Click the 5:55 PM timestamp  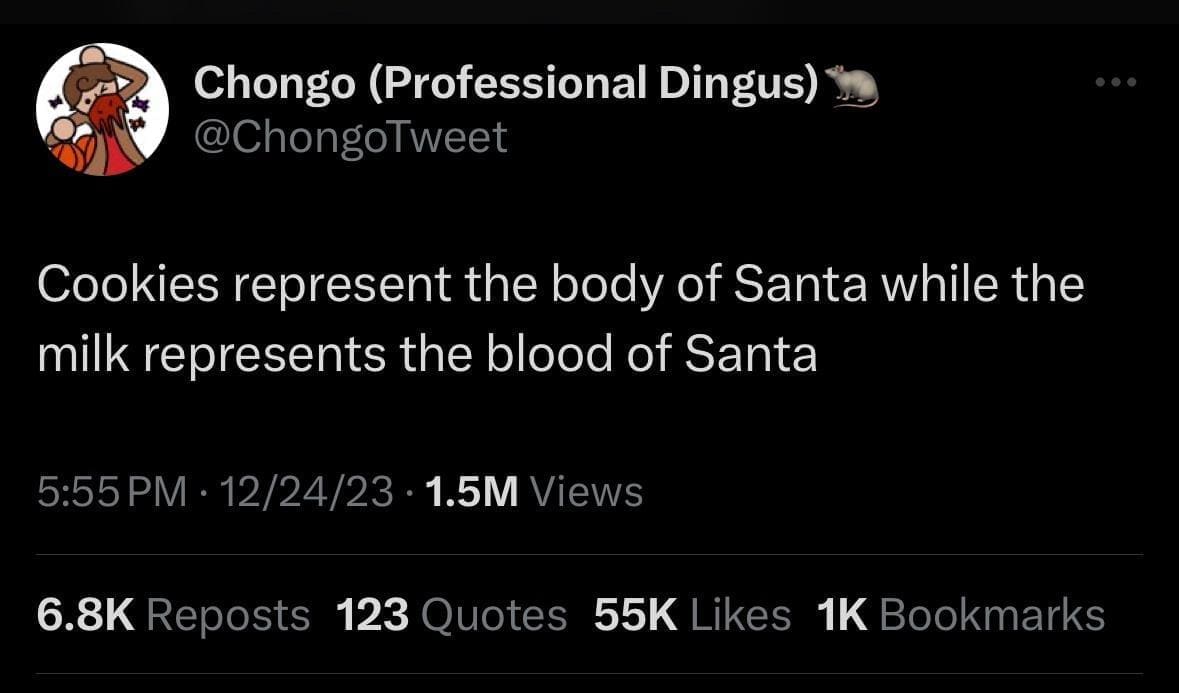[x=112, y=491]
